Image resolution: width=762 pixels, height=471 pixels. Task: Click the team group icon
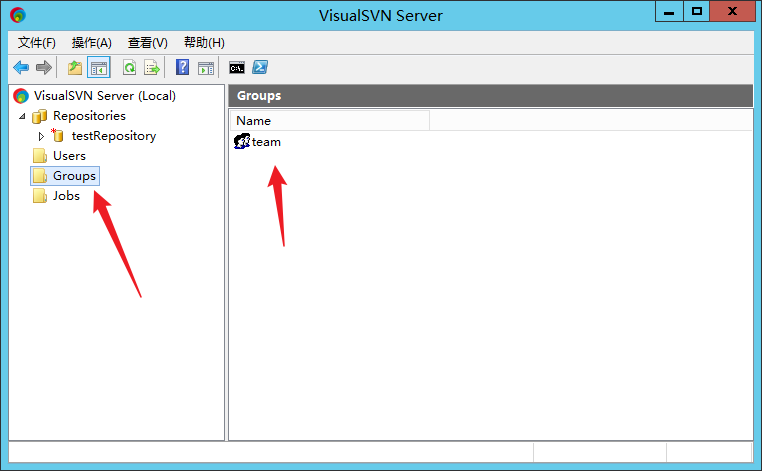coord(242,141)
